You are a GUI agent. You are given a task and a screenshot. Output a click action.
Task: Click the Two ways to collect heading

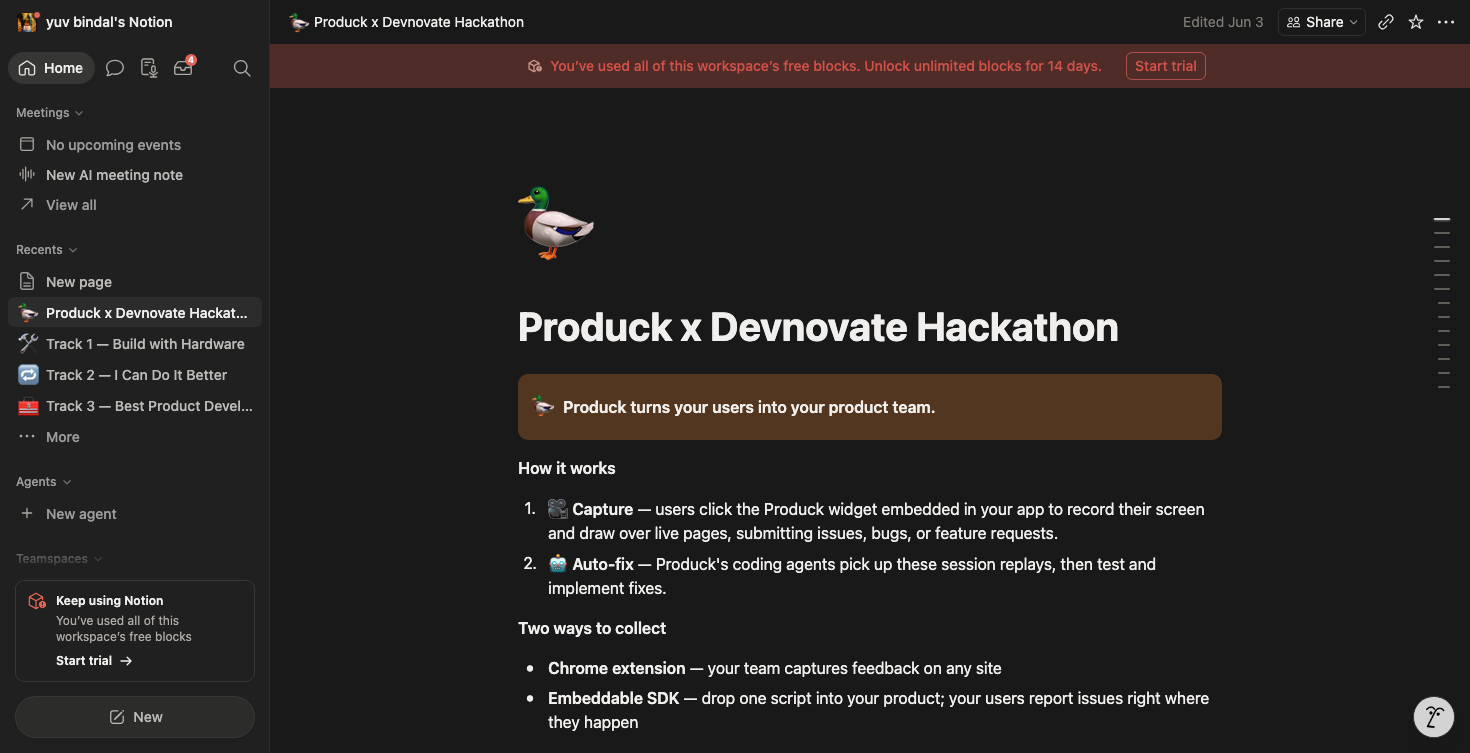pos(592,628)
